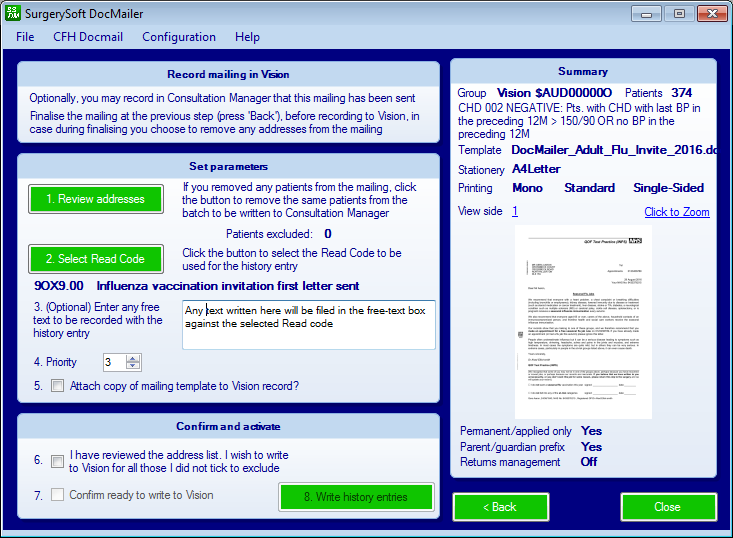The image size is (733, 538).
Task: Decrease Priority with the down arrow
Action: point(133,366)
